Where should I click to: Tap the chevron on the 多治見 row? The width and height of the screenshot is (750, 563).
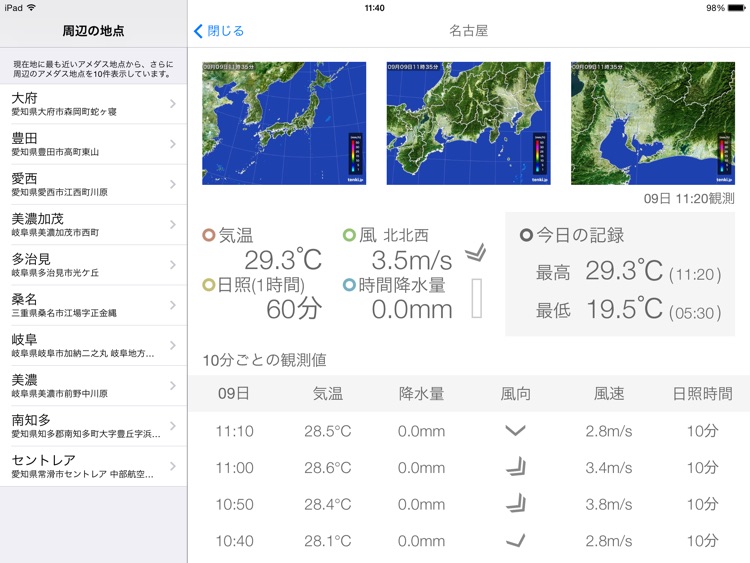(x=173, y=265)
